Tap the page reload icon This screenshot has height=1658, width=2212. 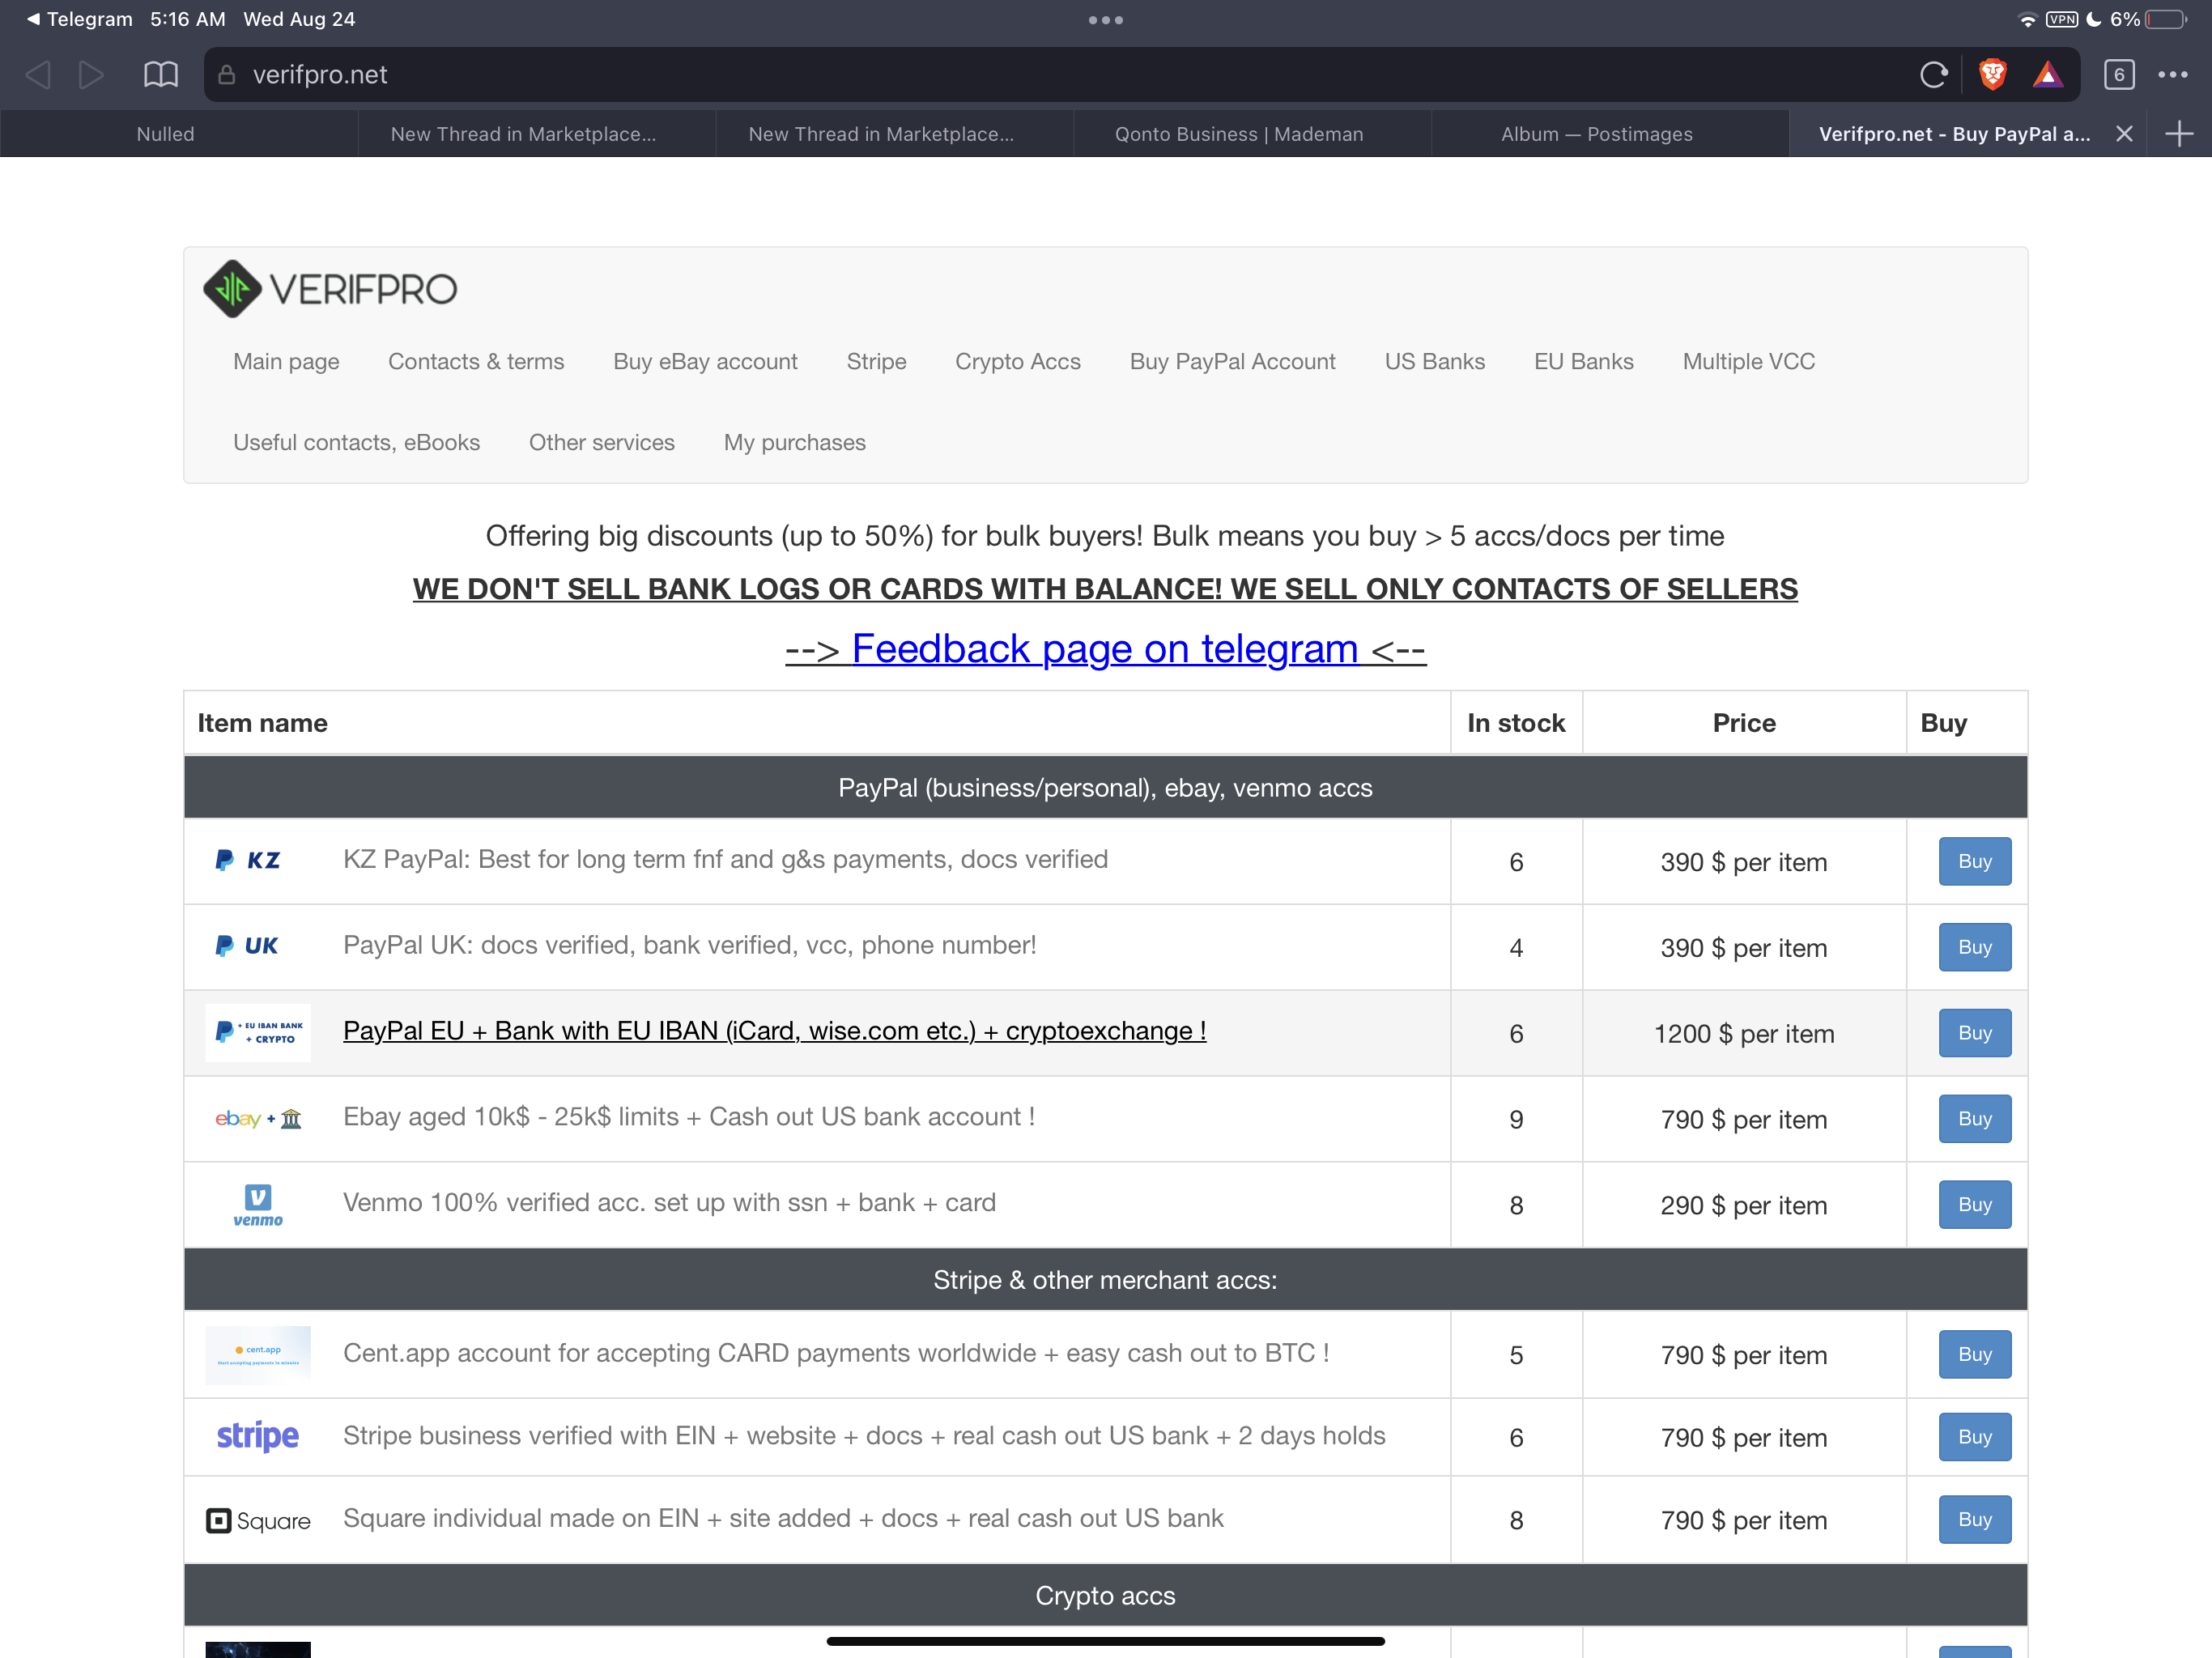pos(1932,75)
